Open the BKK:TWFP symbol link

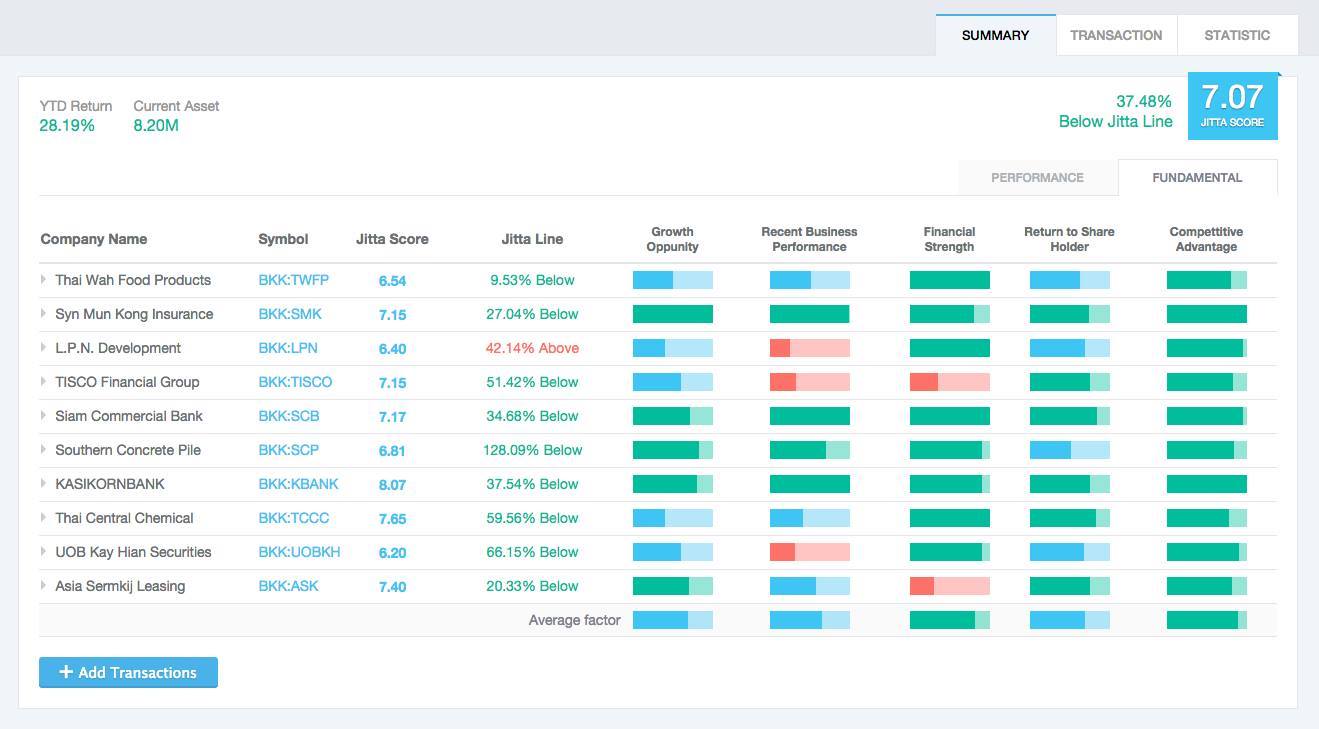click(293, 280)
